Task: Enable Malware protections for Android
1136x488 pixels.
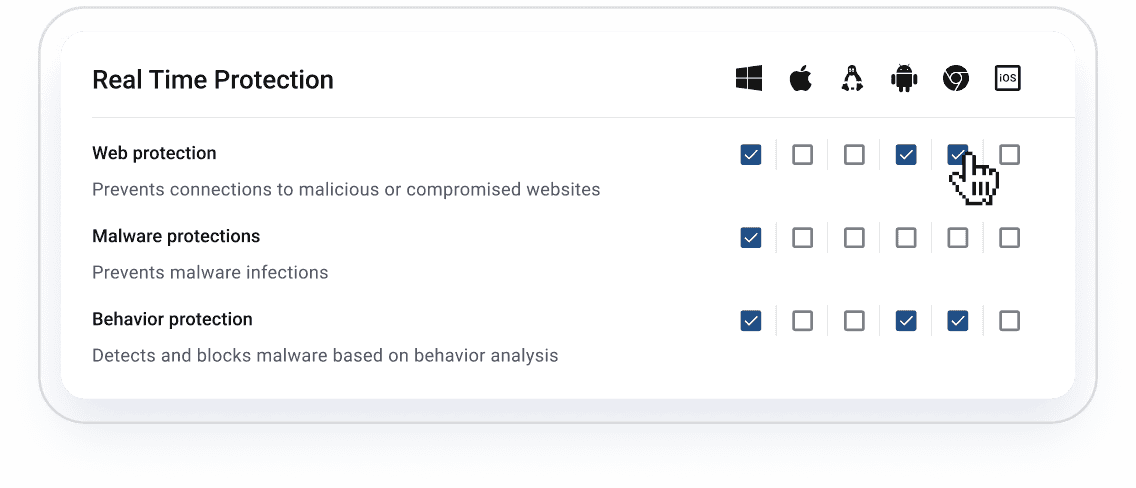Action: 906,237
